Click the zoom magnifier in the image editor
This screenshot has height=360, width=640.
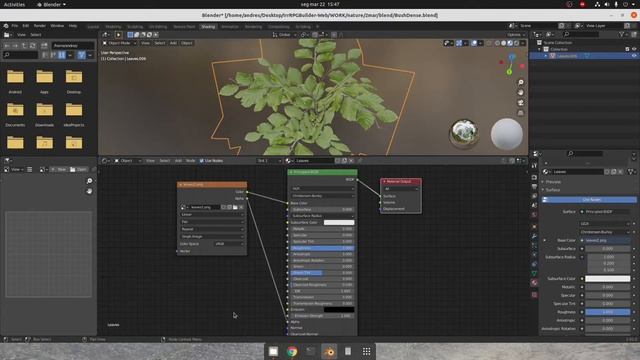89,181
